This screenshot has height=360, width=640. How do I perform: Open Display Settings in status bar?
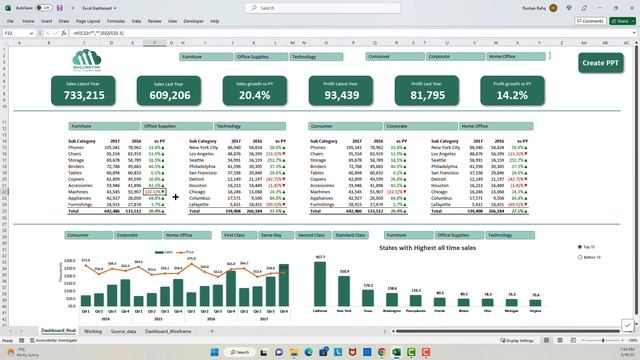point(517,340)
